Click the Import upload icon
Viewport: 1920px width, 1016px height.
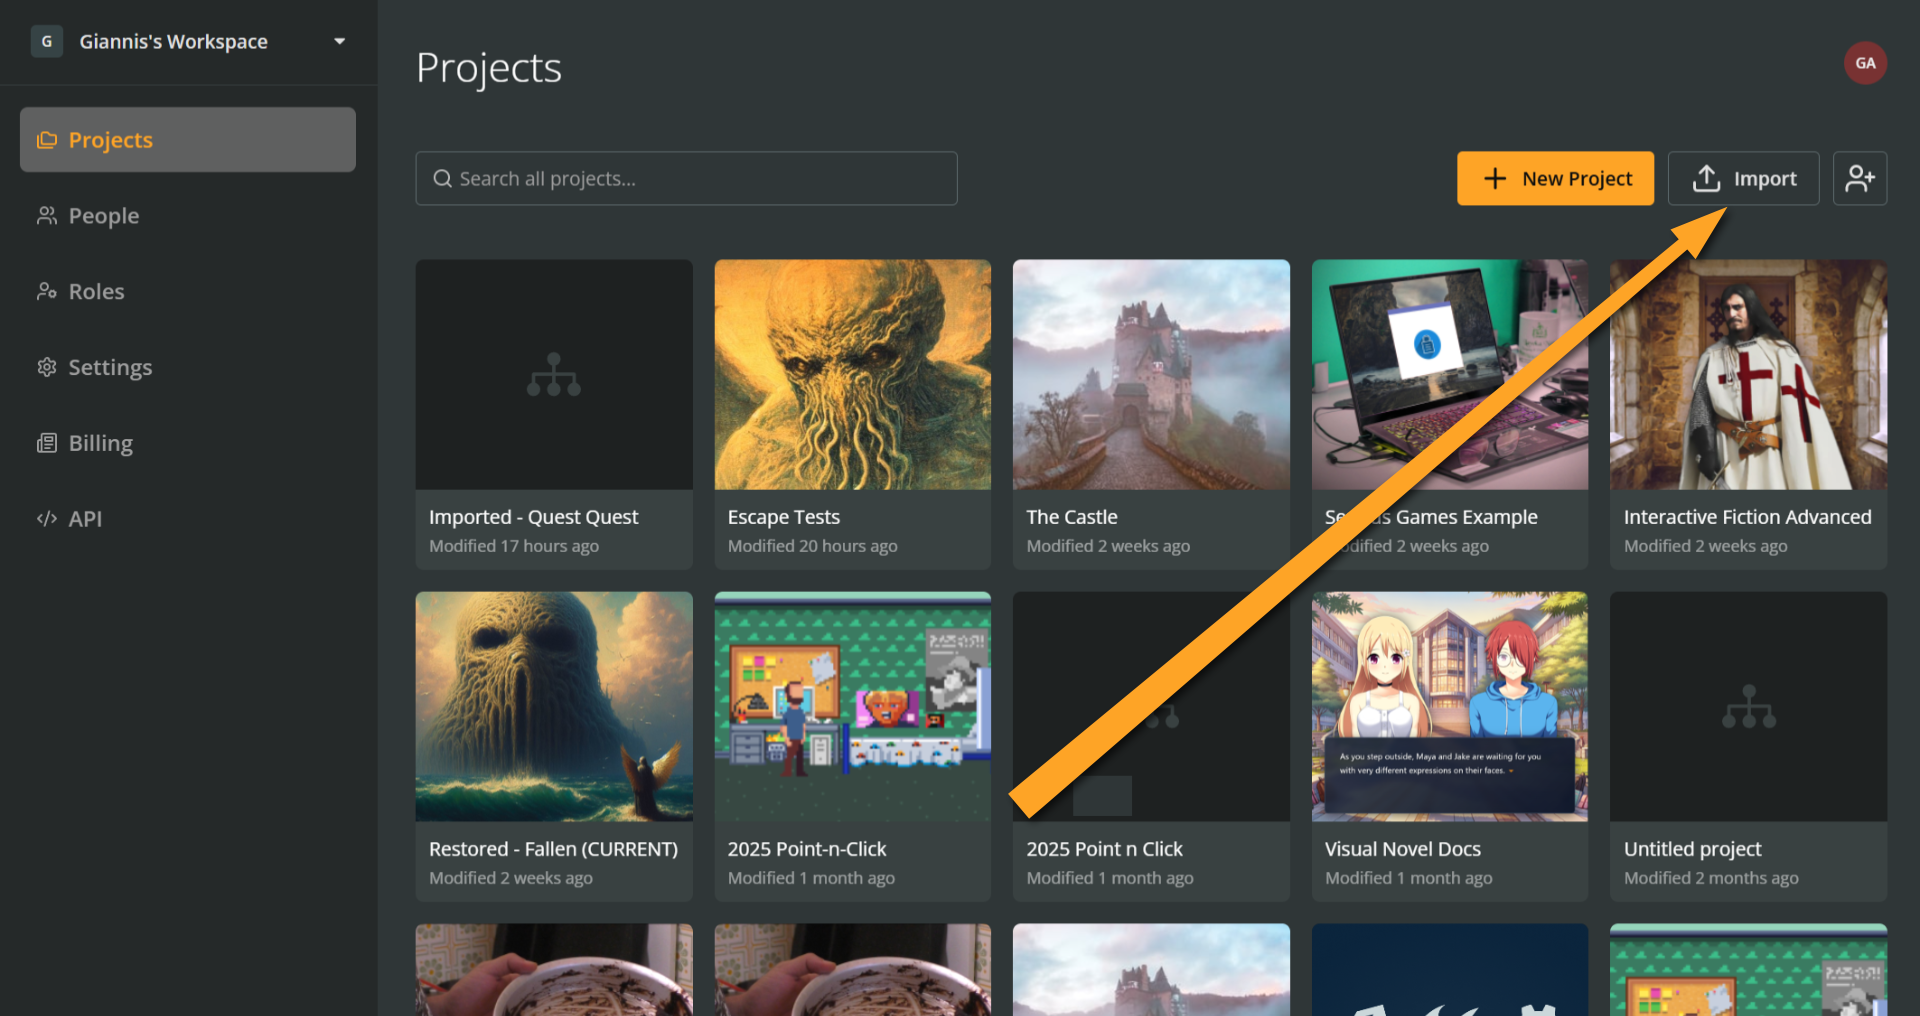coord(1706,178)
